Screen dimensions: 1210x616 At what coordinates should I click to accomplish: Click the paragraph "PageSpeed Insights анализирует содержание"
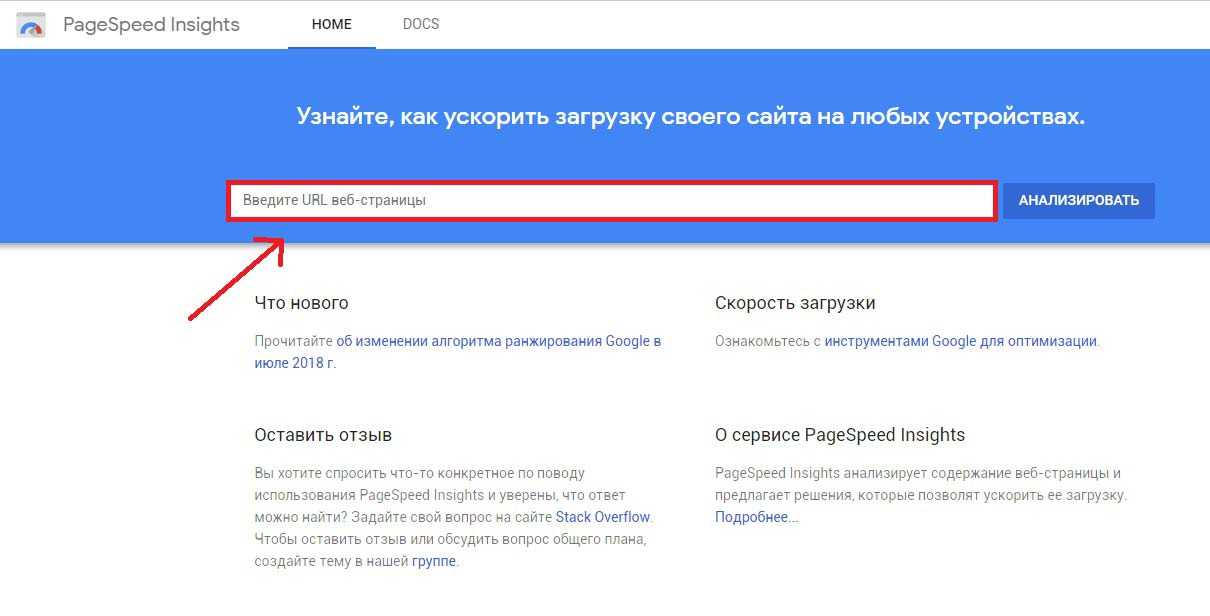pos(918,483)
